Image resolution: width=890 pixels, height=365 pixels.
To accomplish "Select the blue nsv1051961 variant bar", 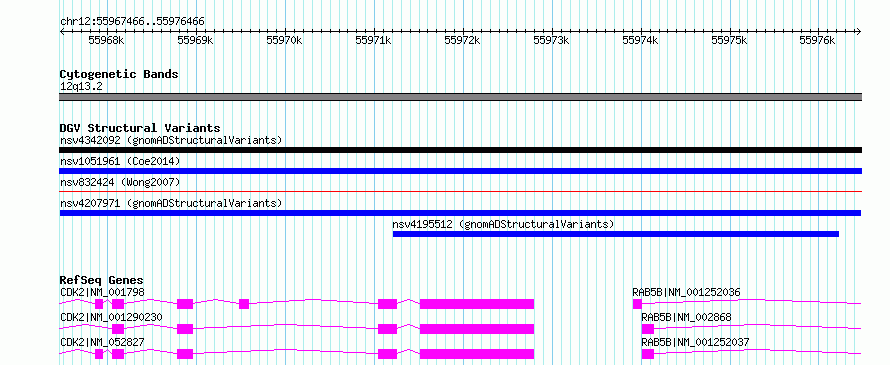I will pos(461,171).
